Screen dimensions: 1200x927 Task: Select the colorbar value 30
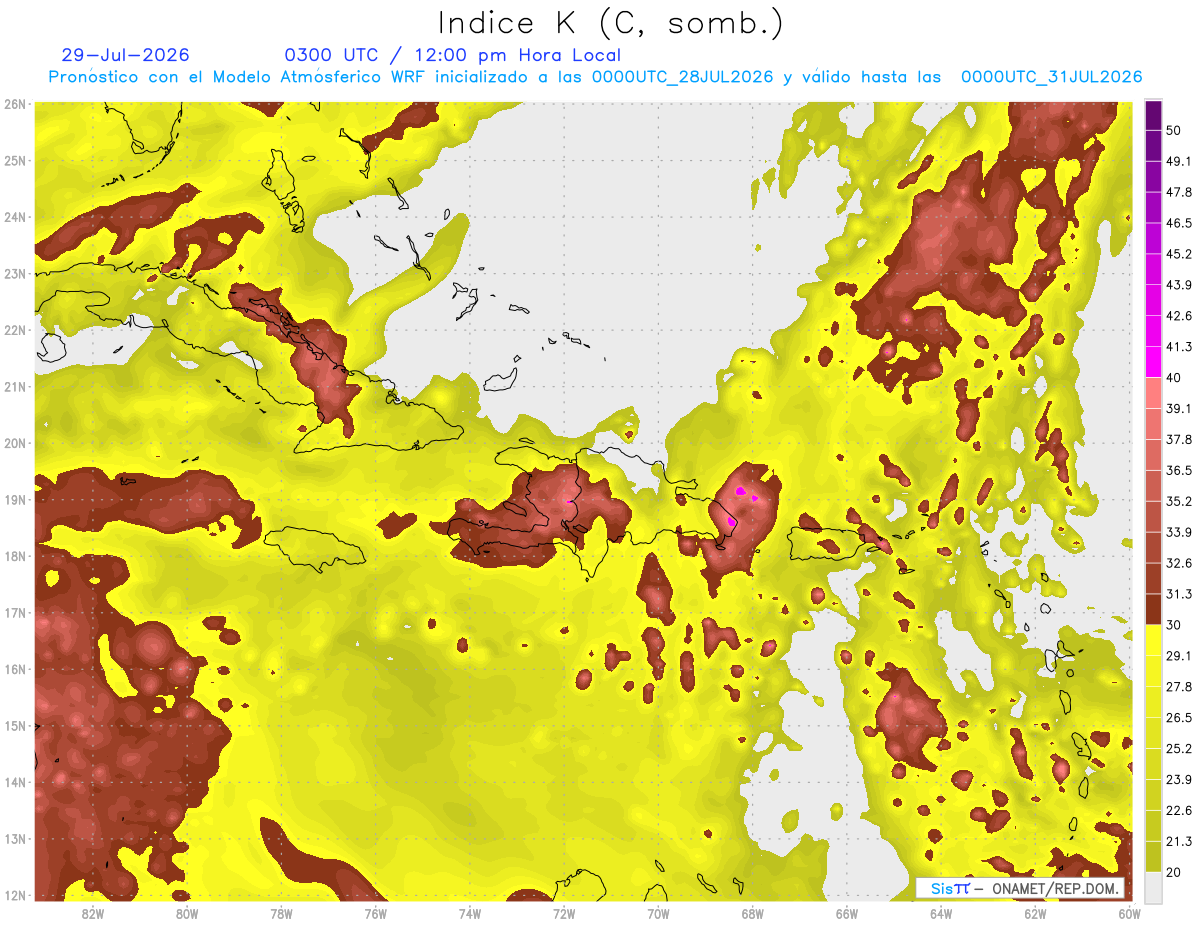[x=1175, y=625]
